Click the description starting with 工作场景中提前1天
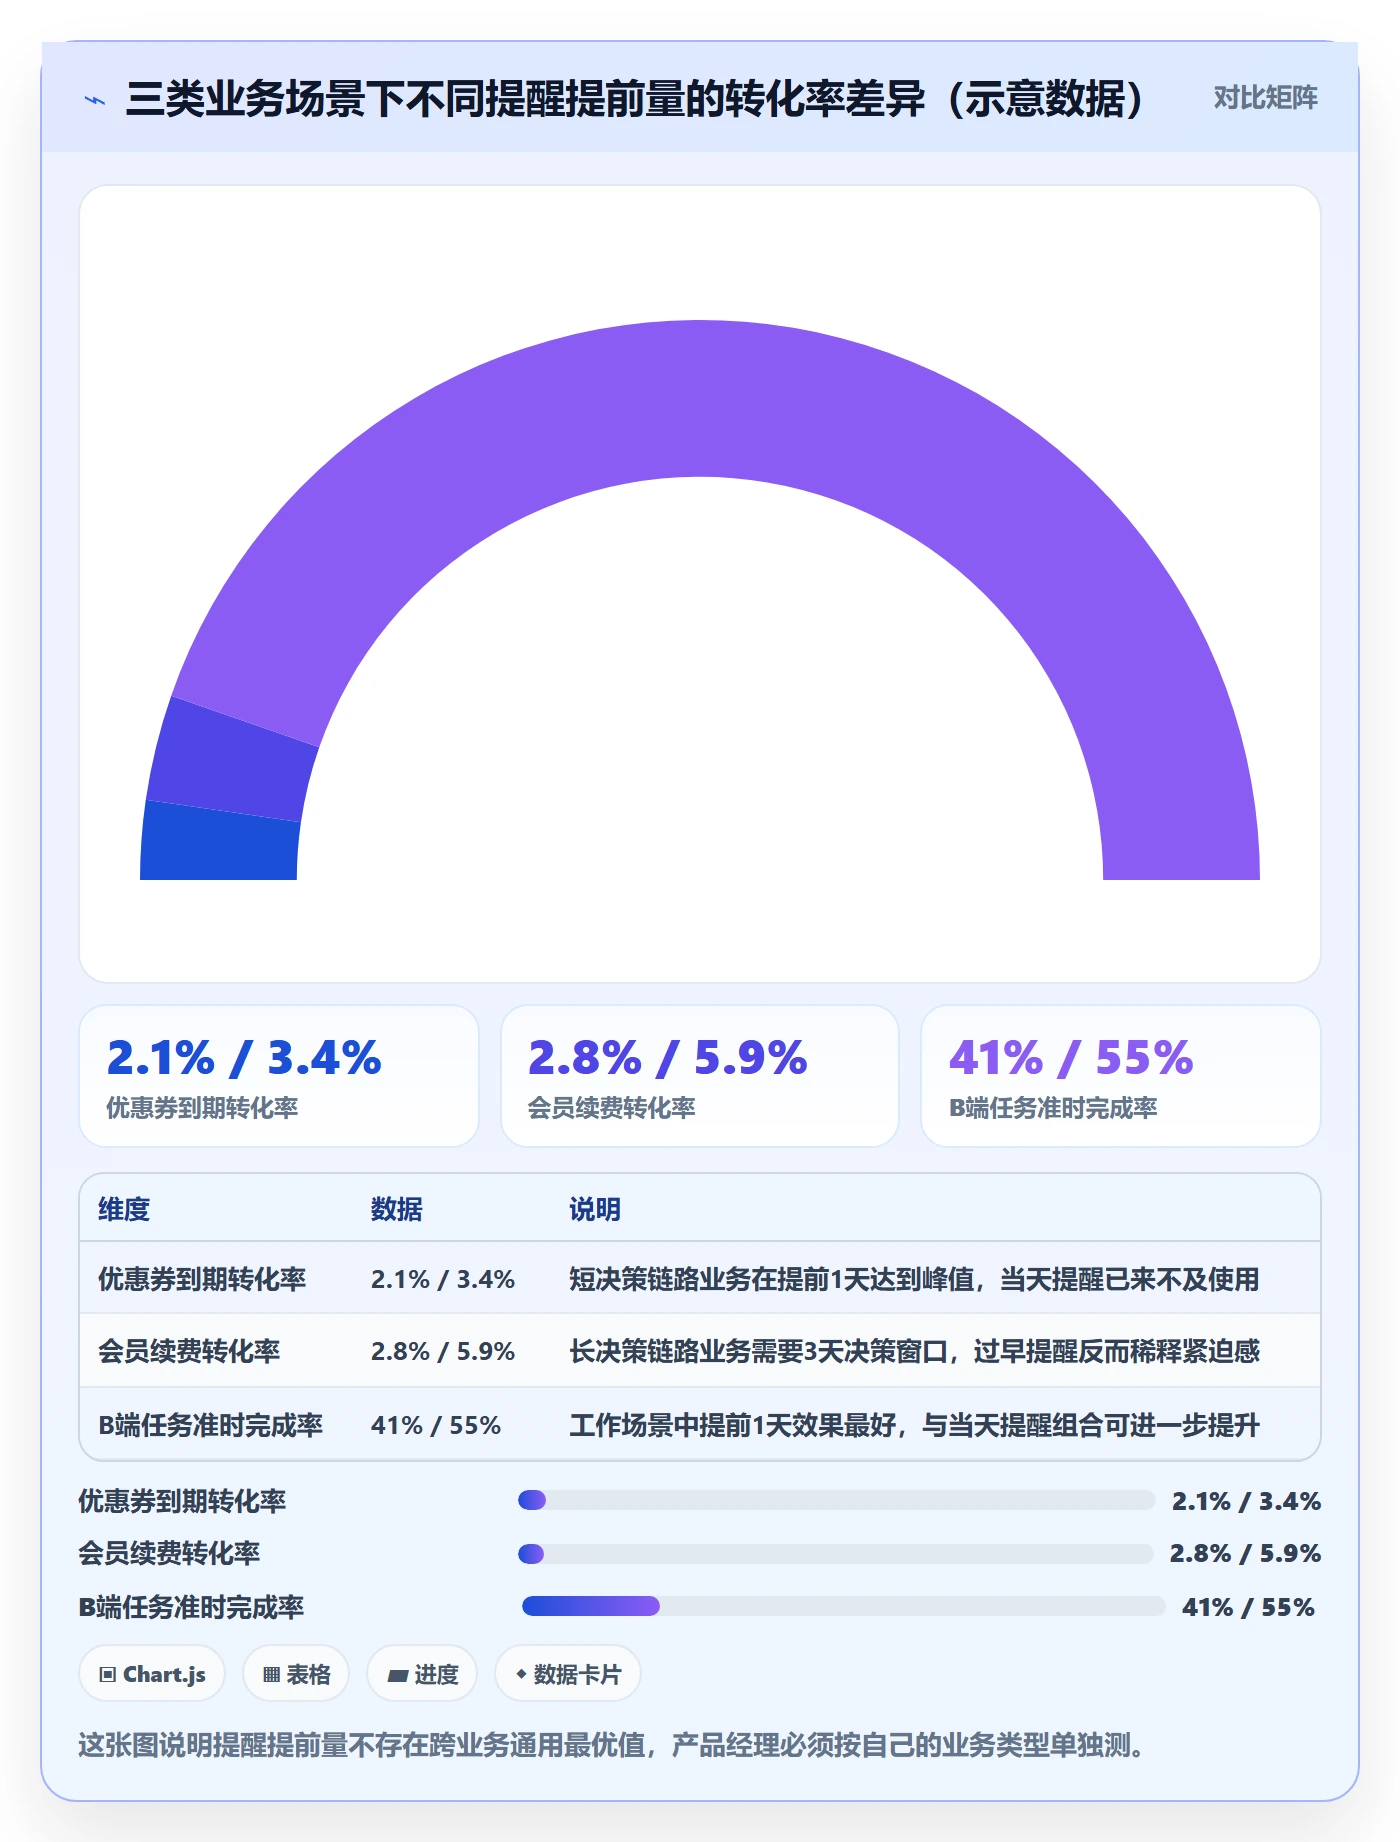1400x1842 pixels. point(914,1425)
